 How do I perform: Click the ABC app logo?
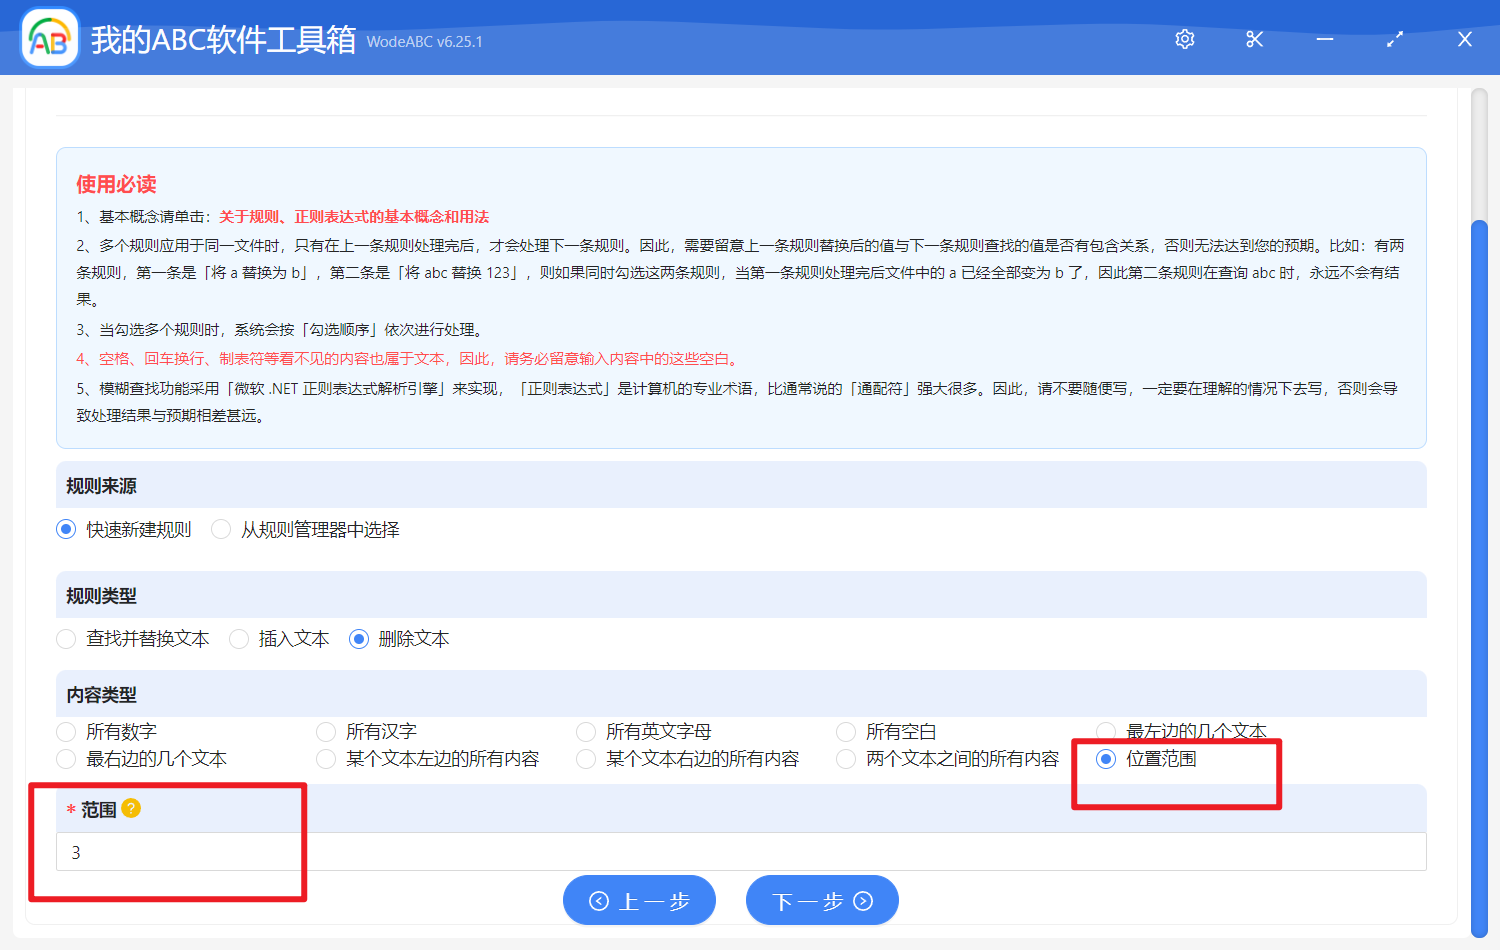tap(49, 38)
